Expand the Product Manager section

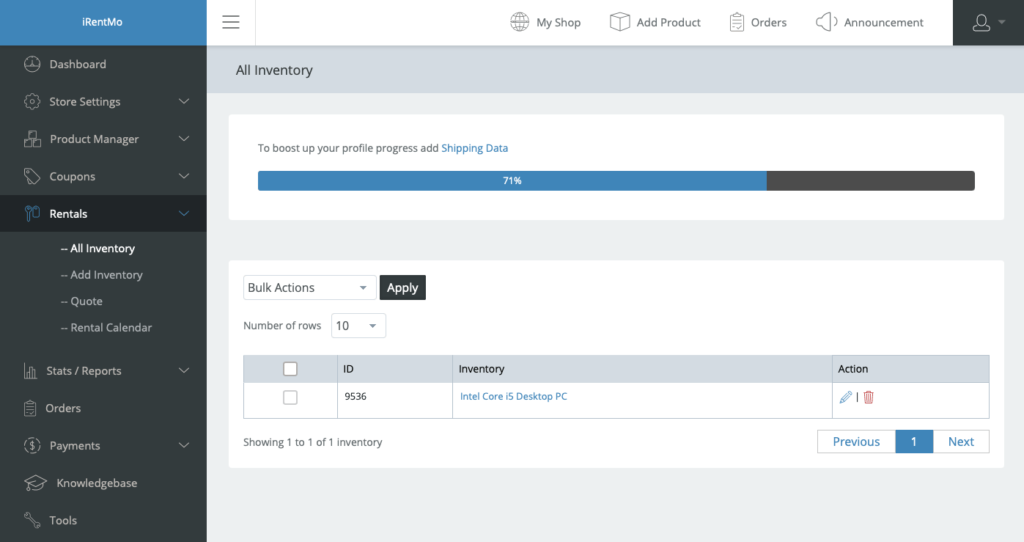103,139
